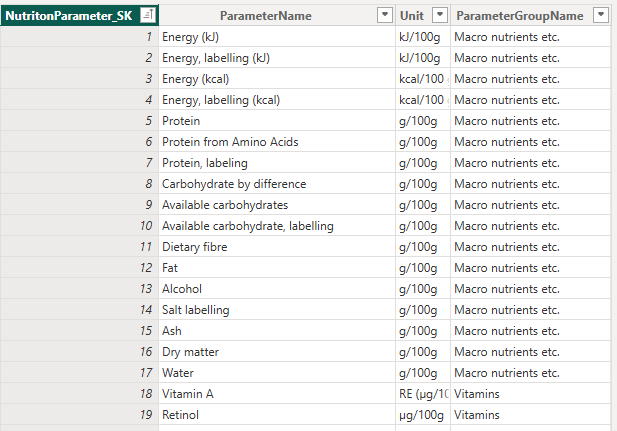Click the 'Alcohol' cell

[x=277, y=289]
